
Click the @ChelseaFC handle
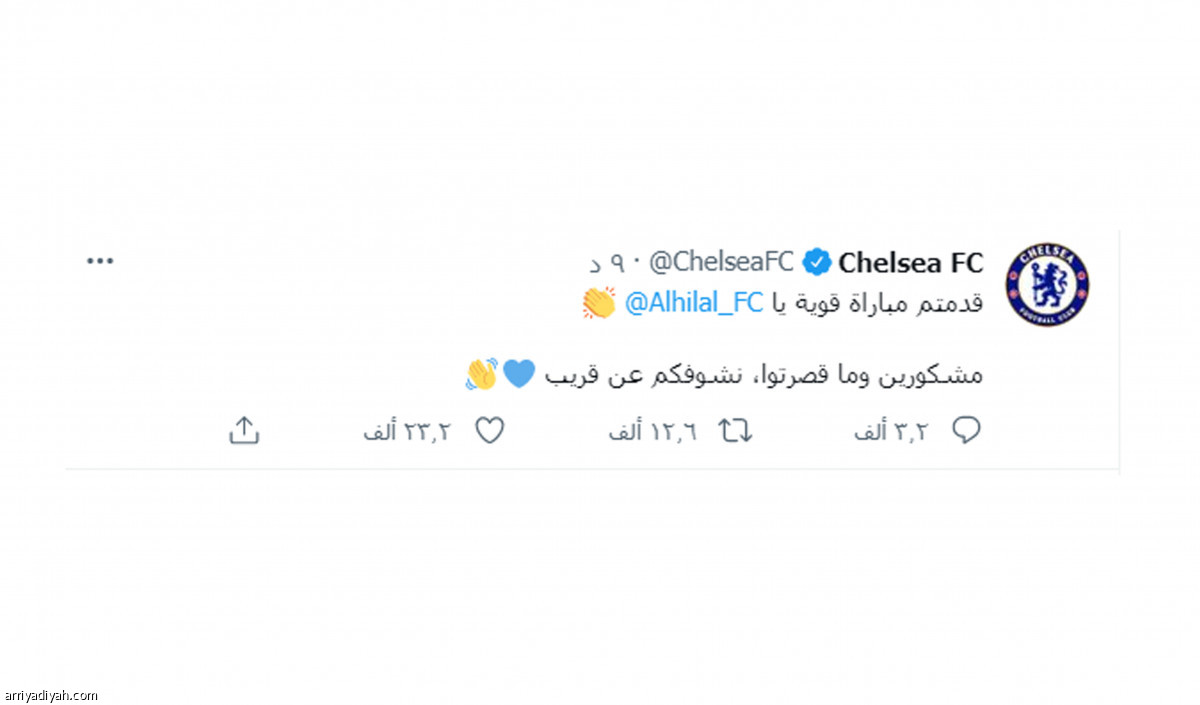[x=721, y=262]
